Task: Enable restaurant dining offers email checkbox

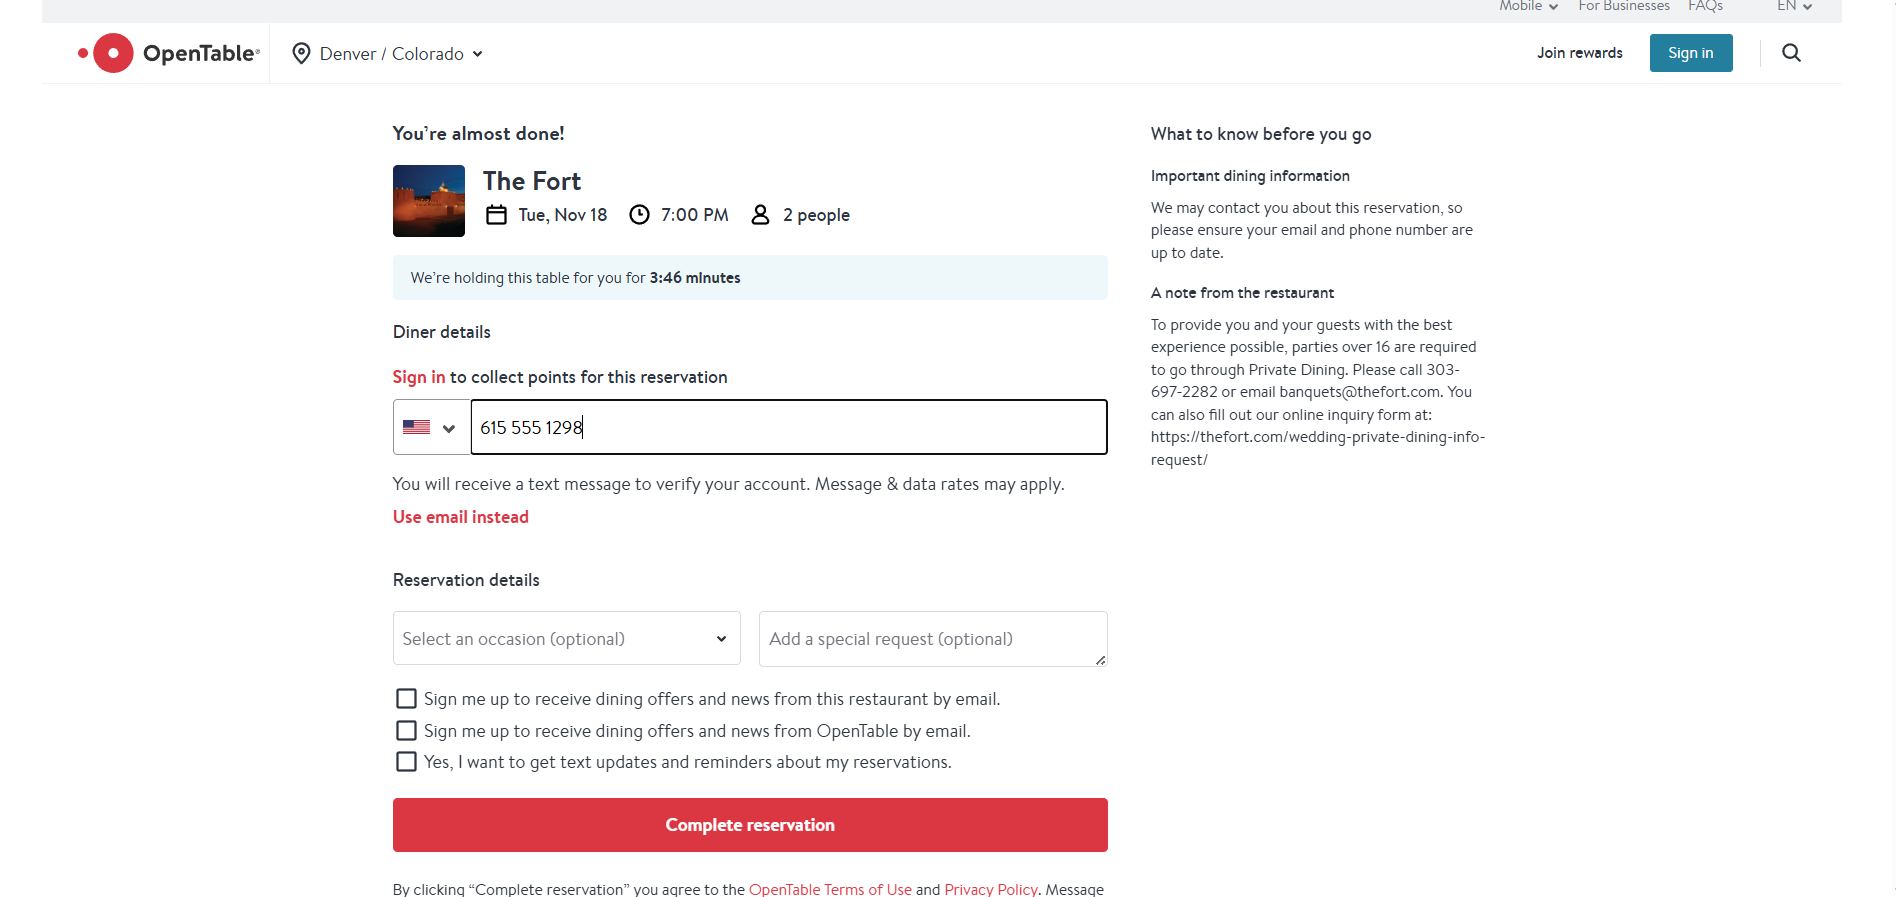Action: 406,699
